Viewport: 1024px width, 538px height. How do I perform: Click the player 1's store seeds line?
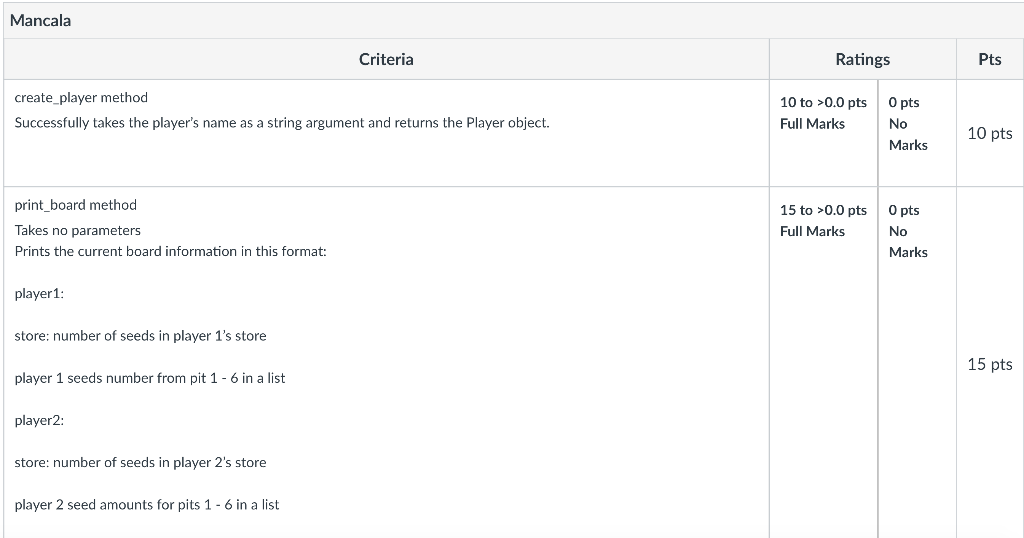point(140,336)
